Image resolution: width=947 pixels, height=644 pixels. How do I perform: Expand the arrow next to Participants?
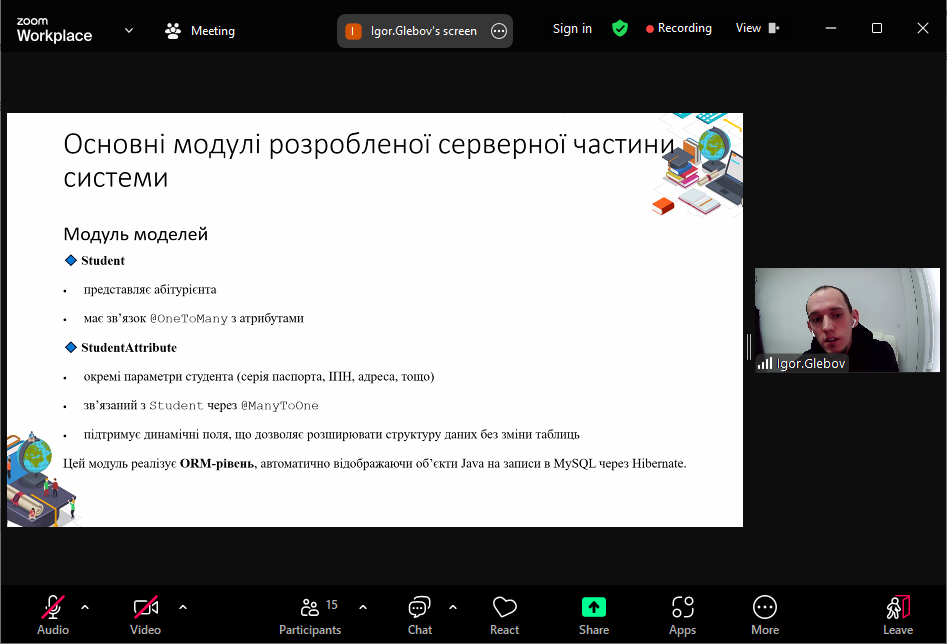(x=363, y=607)
